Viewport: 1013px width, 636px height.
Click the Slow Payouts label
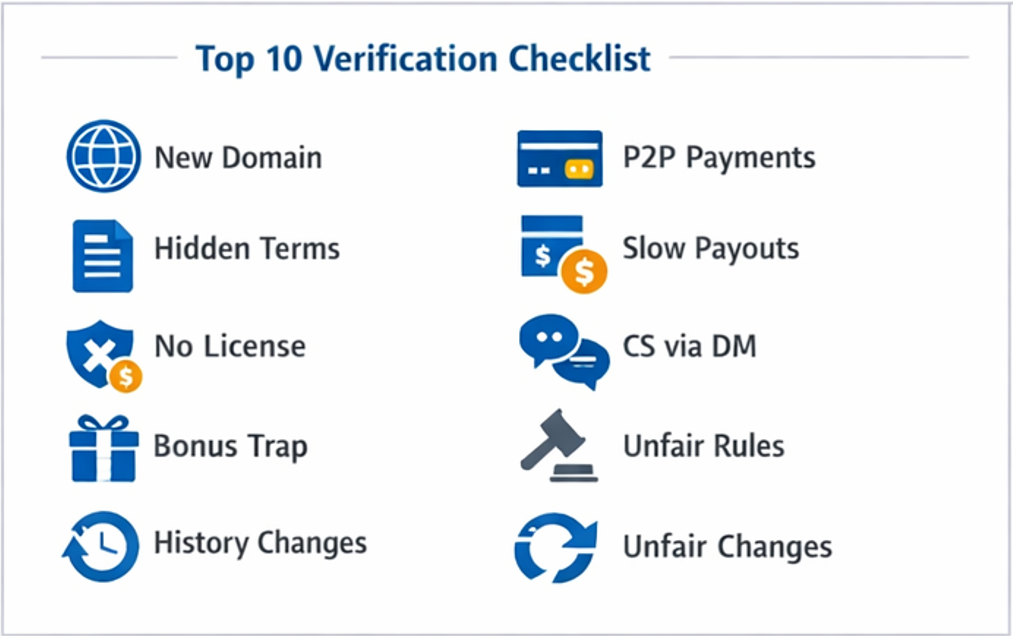pyautogui.click(x=711, y=248)
